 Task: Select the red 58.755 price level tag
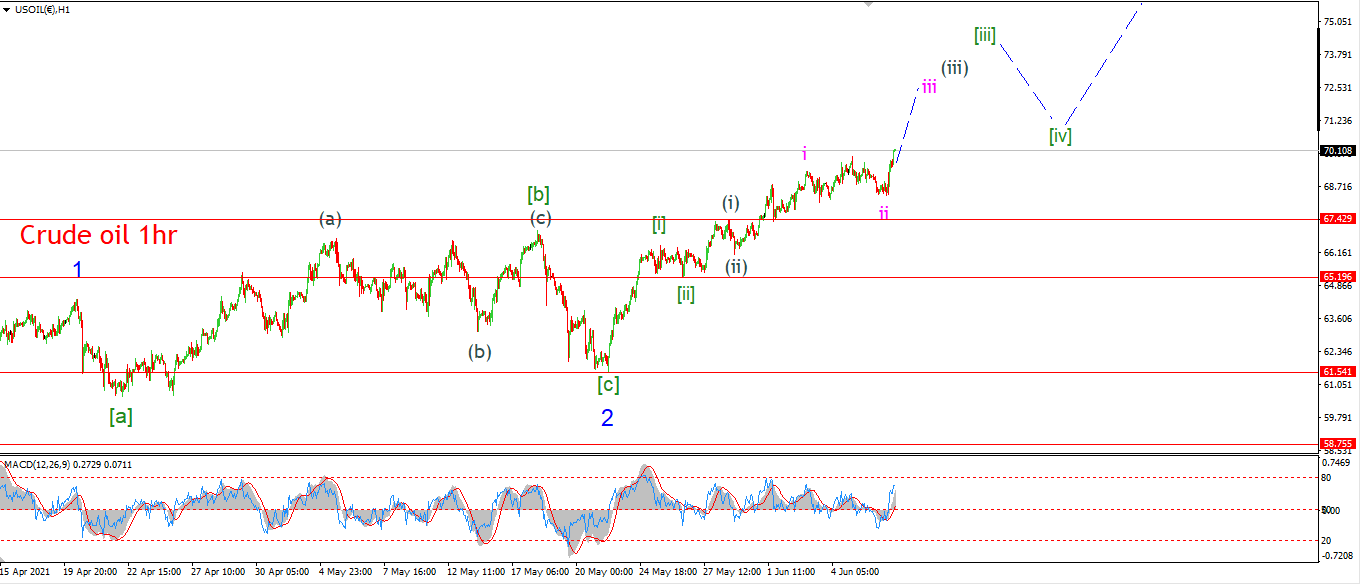tap(1338, 443)
